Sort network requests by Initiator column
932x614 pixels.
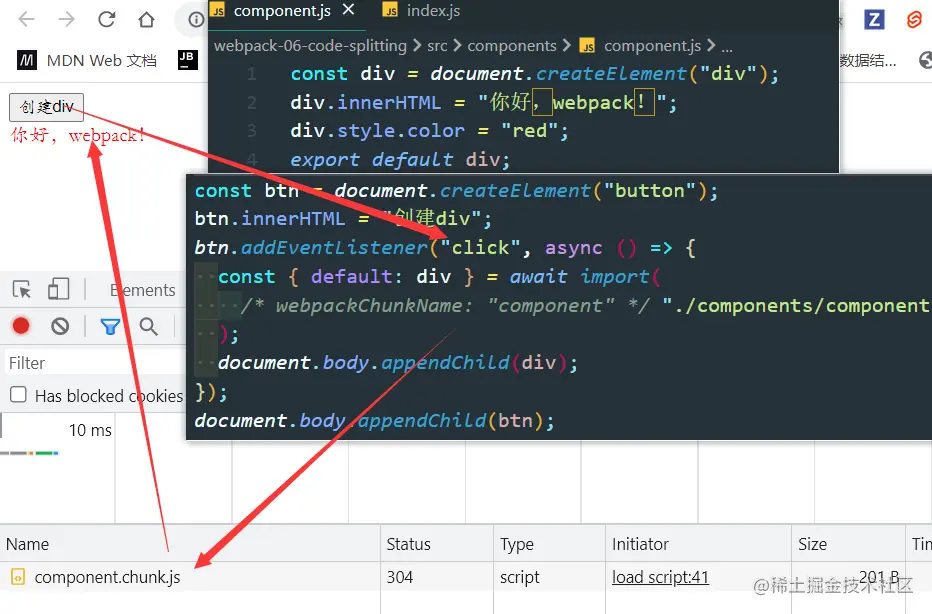click(698, 544)
